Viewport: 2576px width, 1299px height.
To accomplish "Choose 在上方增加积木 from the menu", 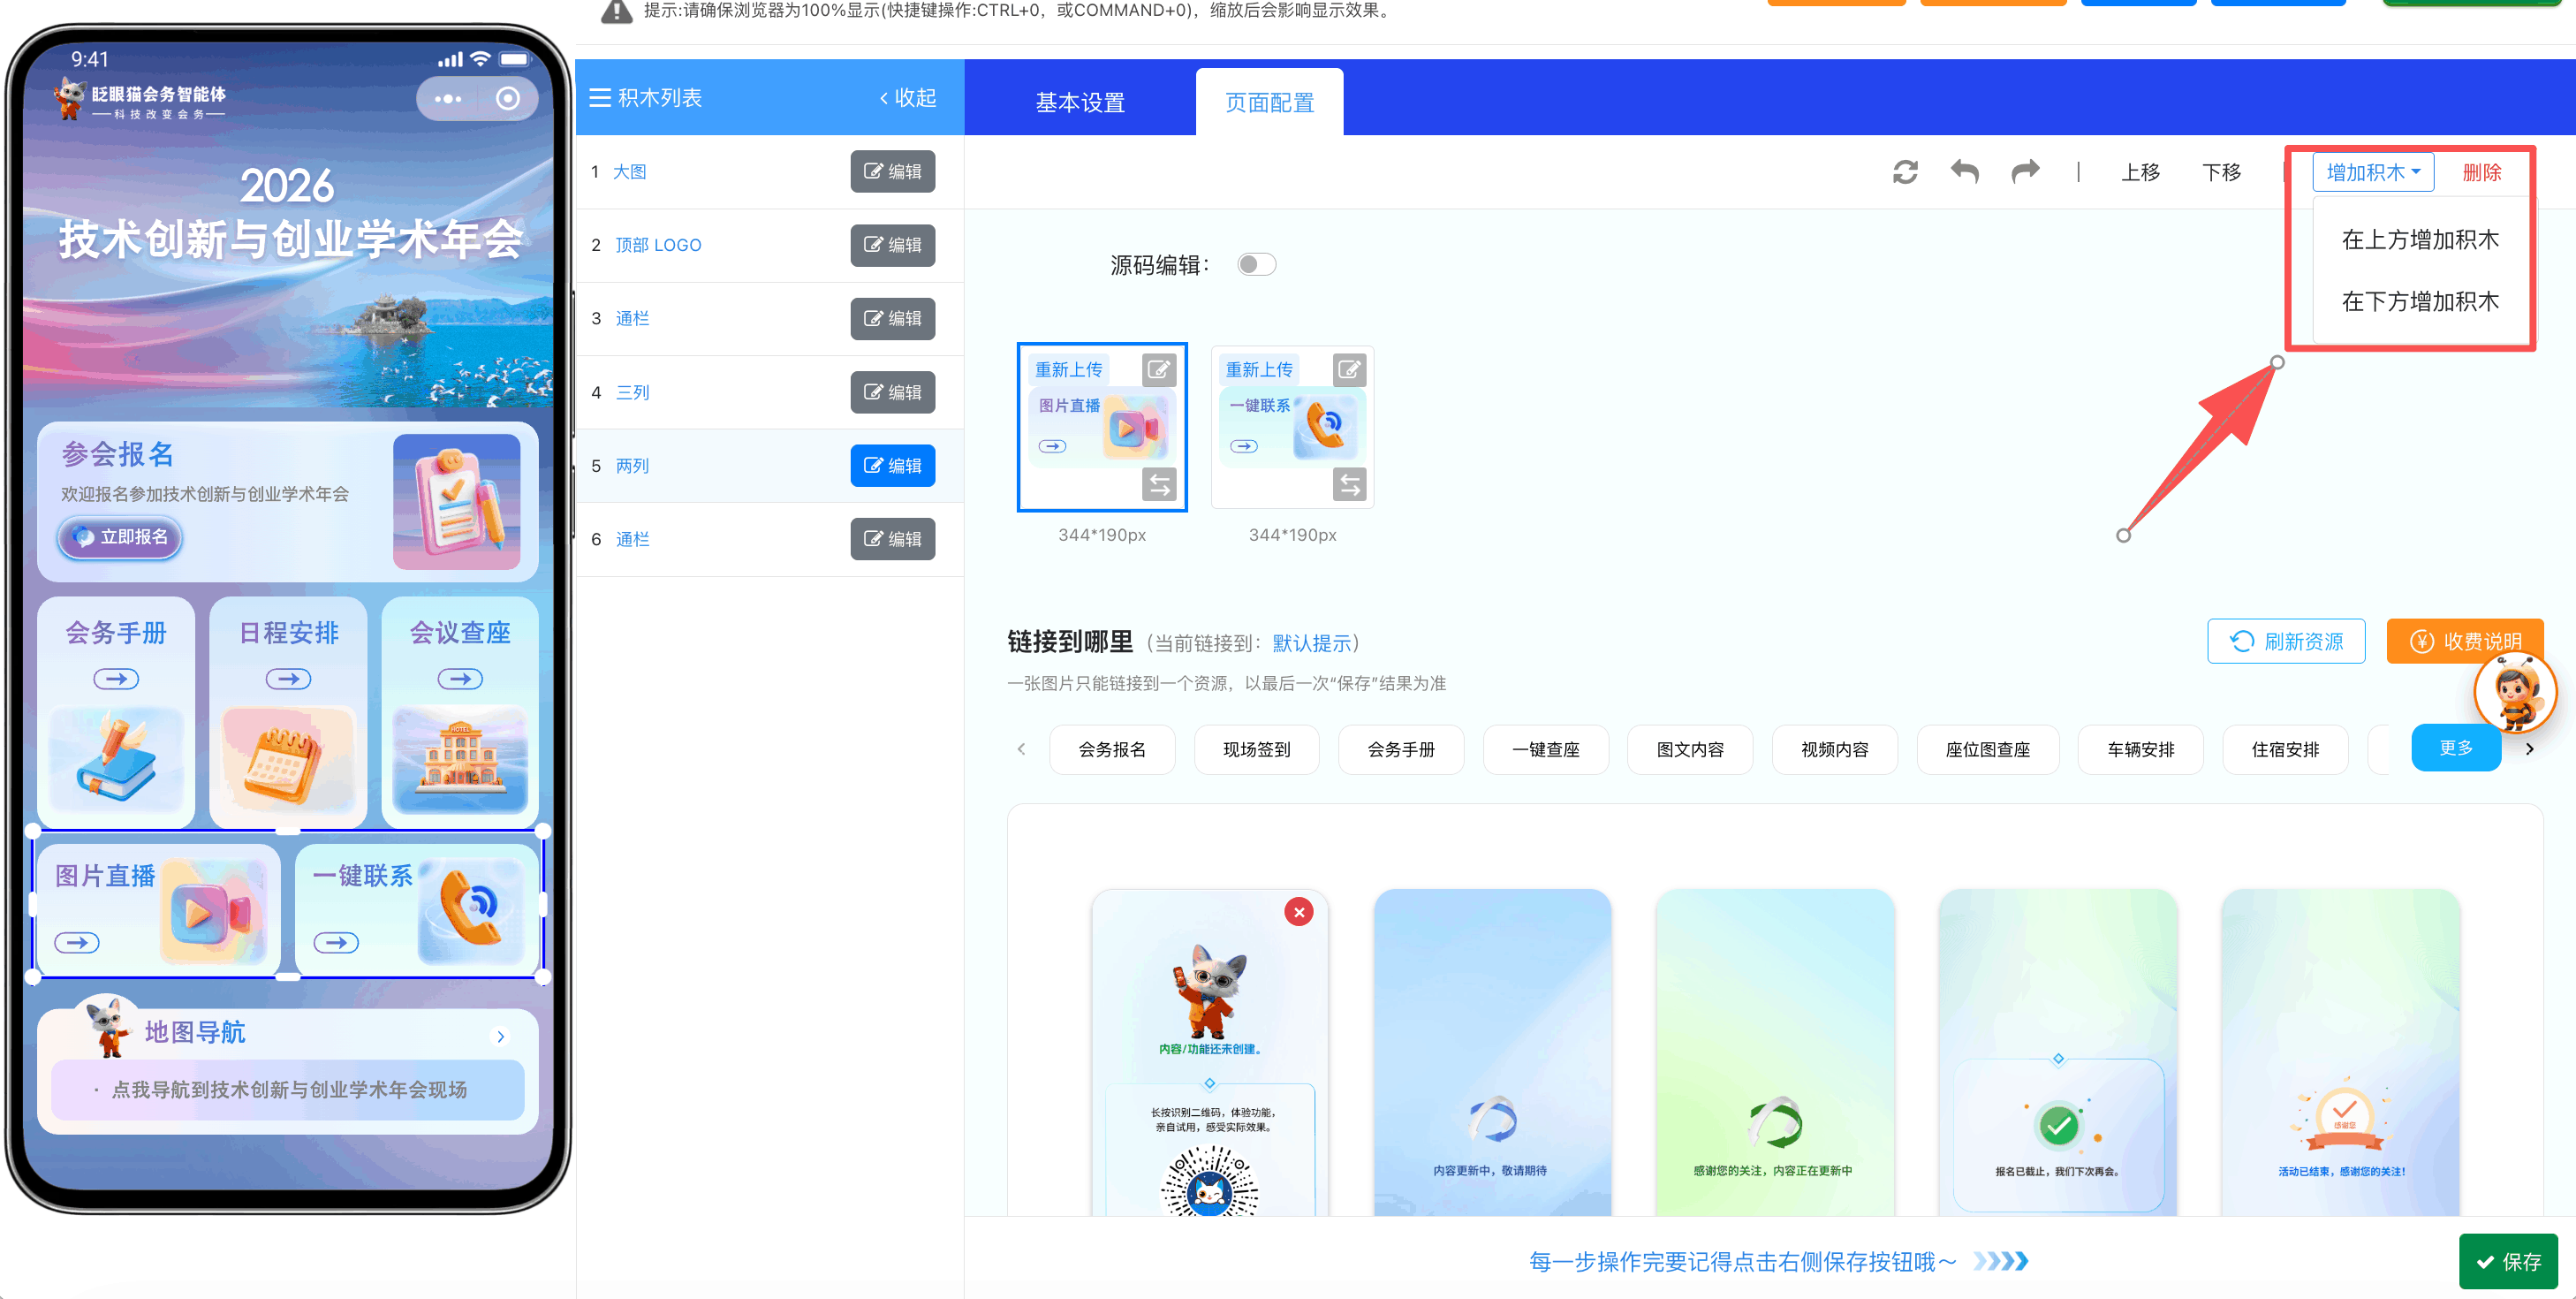I will (2420, 240).
